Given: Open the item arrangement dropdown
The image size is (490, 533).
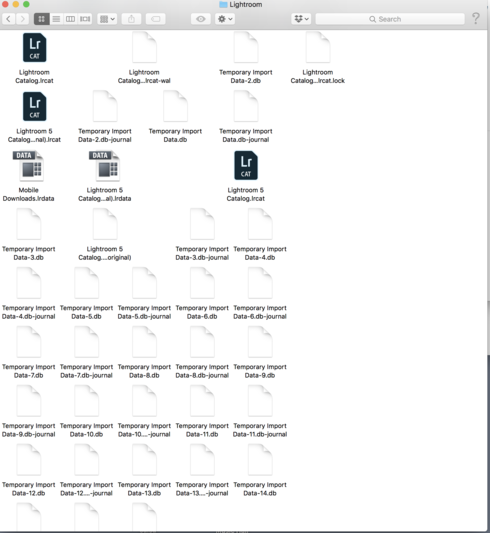Looking at the screenshot, I should 107,19.
